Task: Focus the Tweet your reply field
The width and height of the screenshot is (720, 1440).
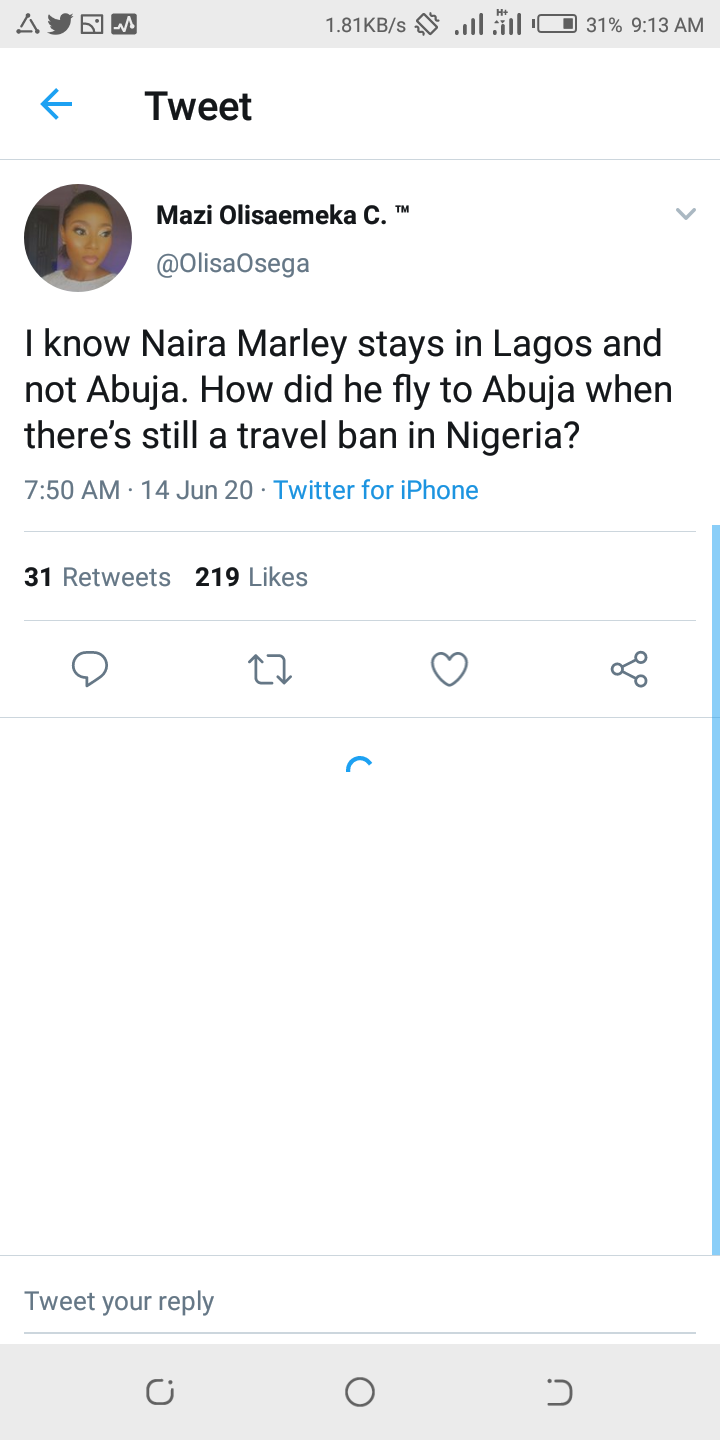Action: [x=360, y=1301]
